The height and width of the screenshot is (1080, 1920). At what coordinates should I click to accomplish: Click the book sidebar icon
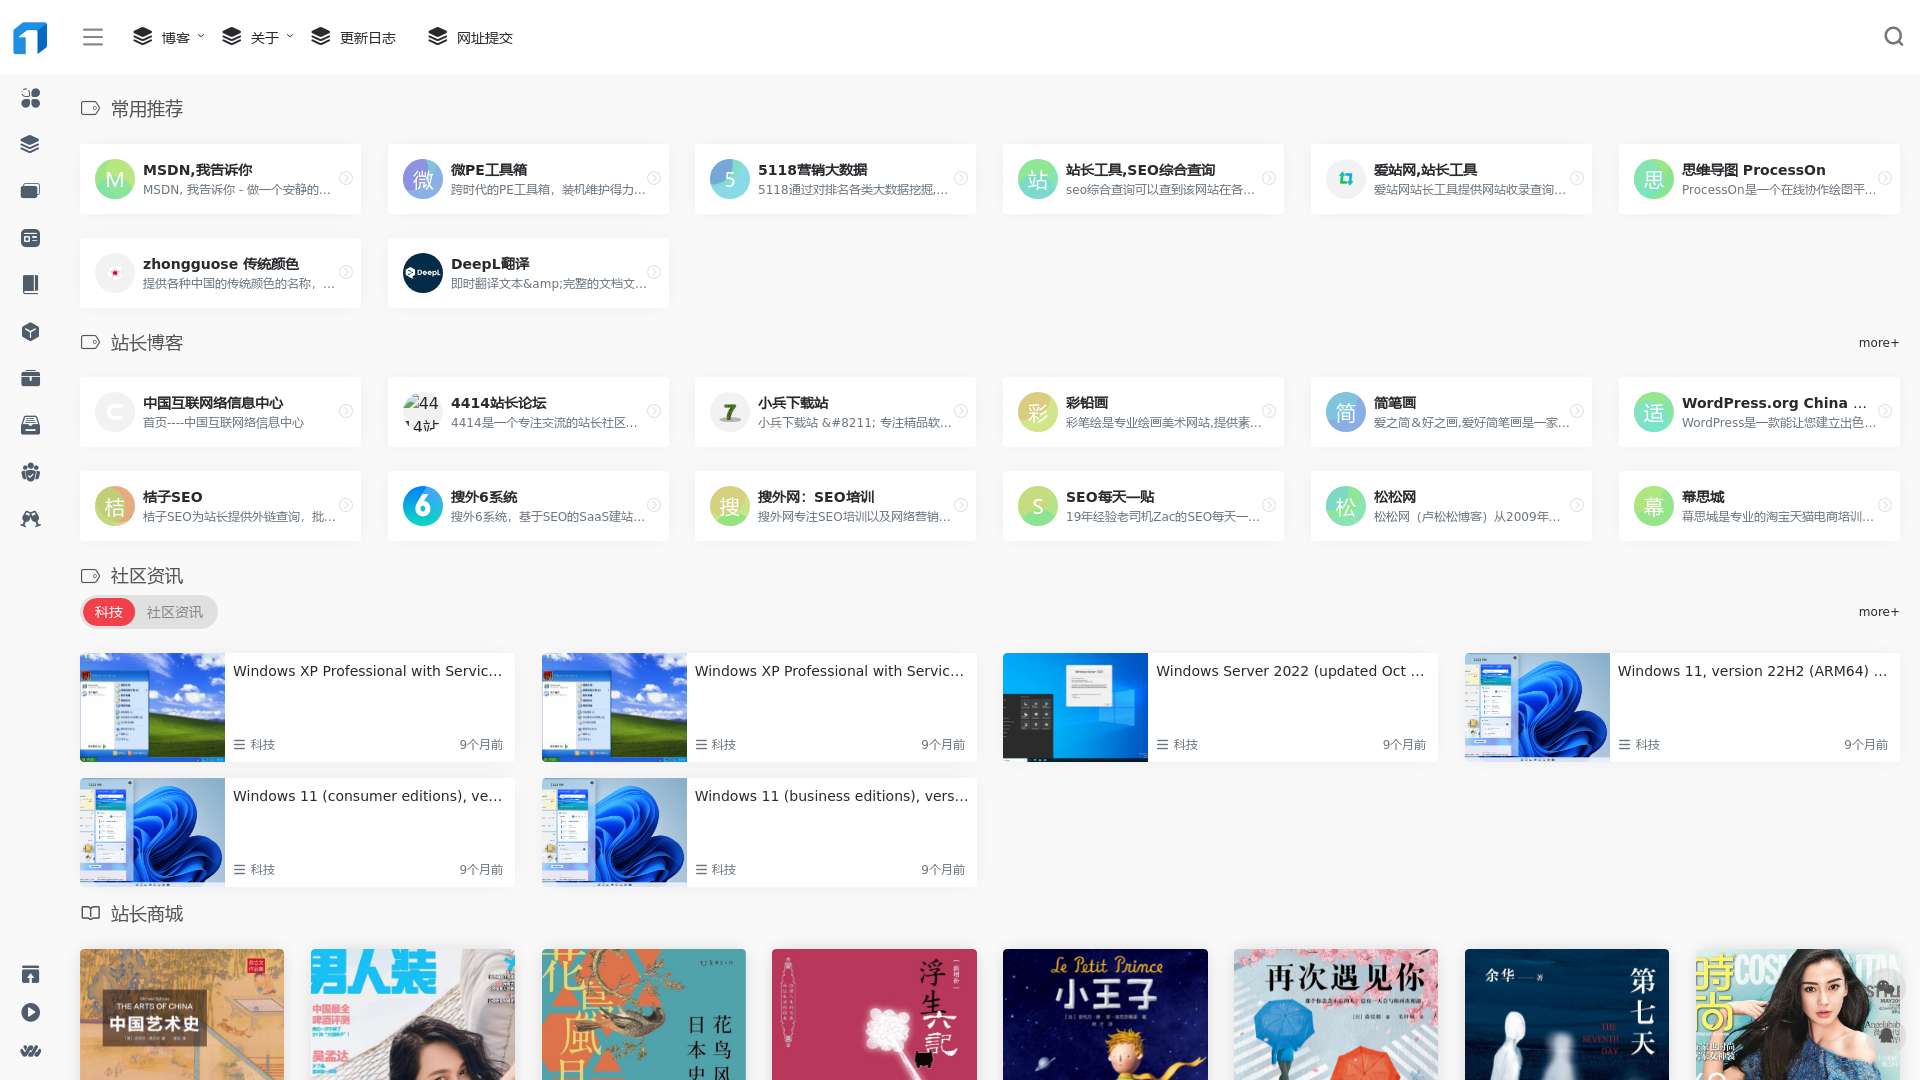31,285
